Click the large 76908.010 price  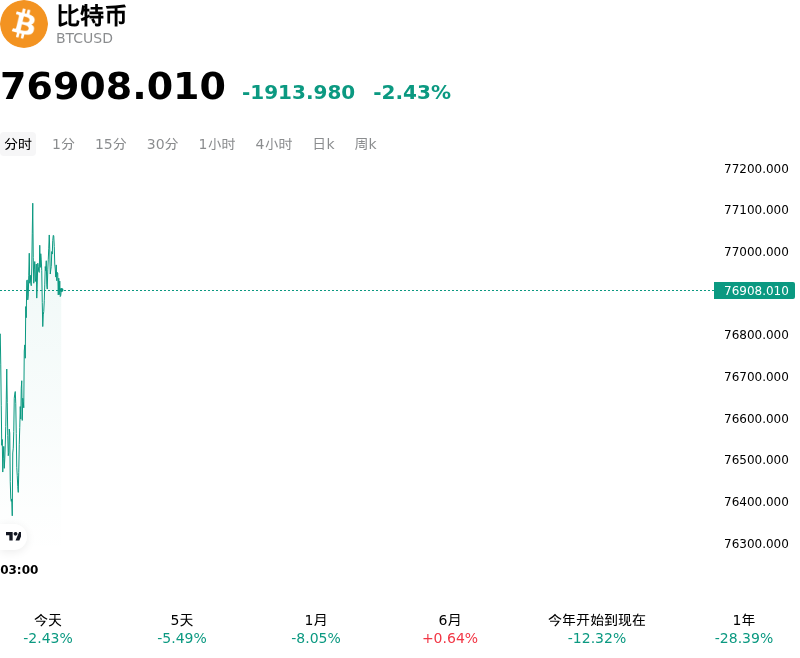113,86
